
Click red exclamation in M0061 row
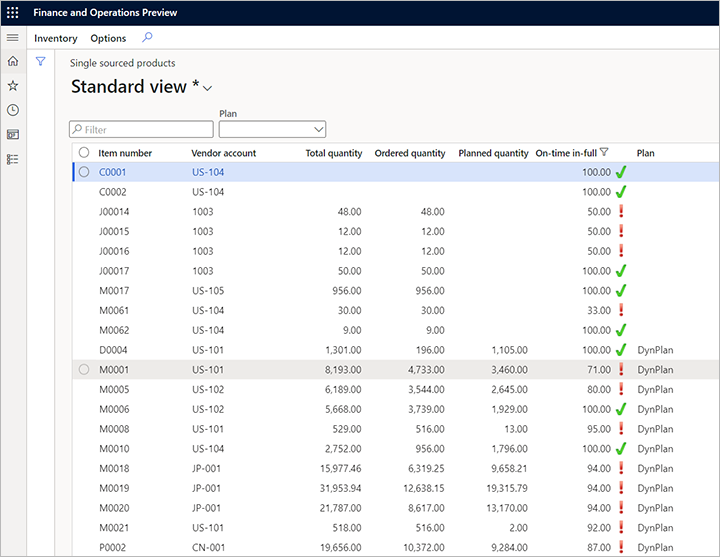click(621, 310)
